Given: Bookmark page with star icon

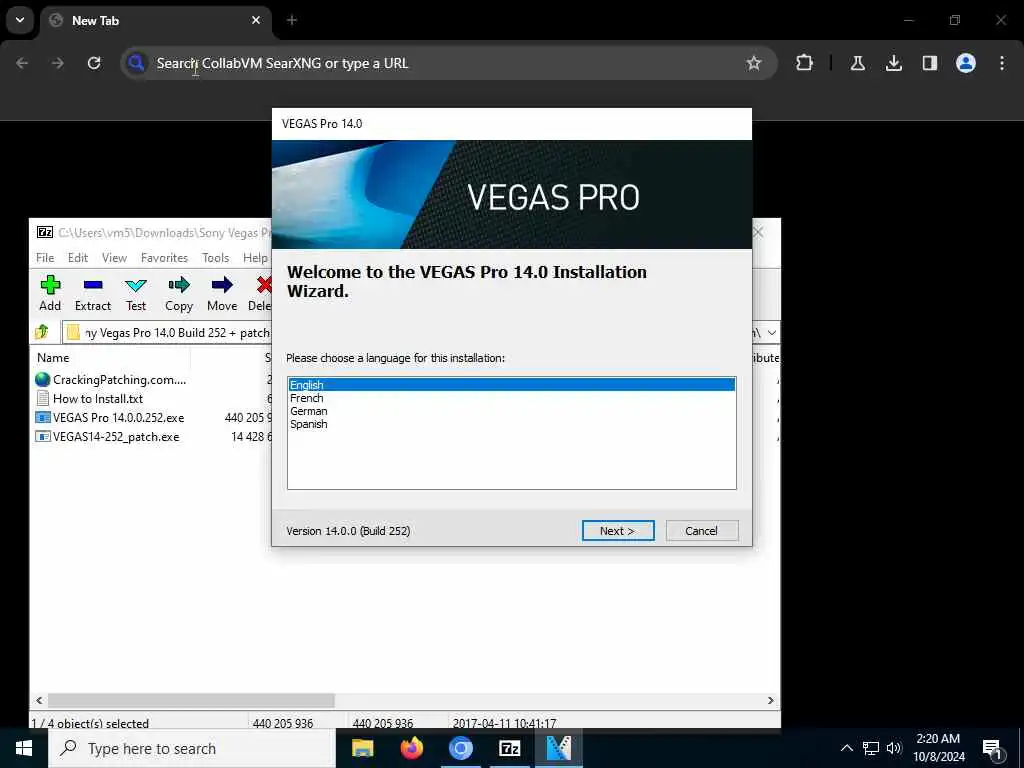Looking at the screenshot, I should [x=754, y=63].
